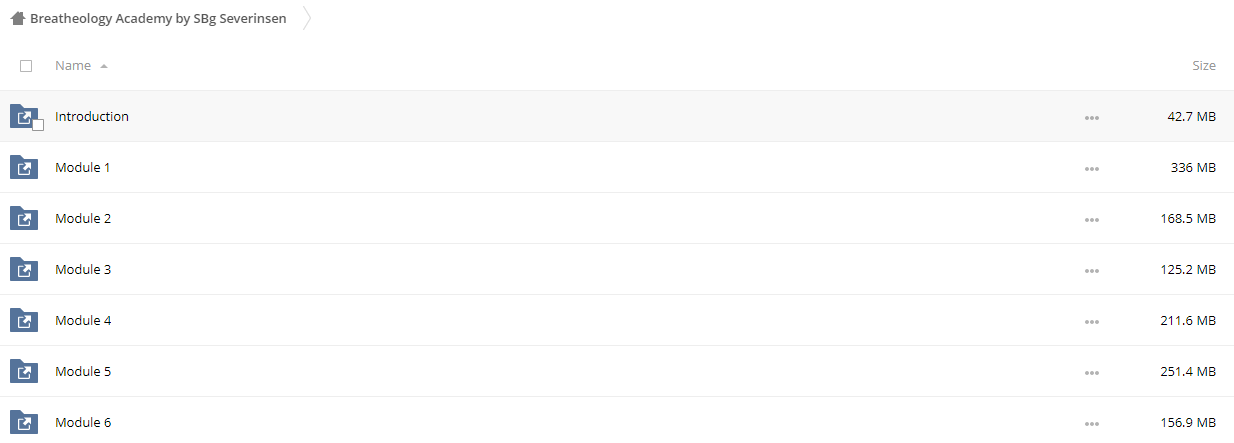
Task: Click the Module 3 folder icon
Action: 23,269
